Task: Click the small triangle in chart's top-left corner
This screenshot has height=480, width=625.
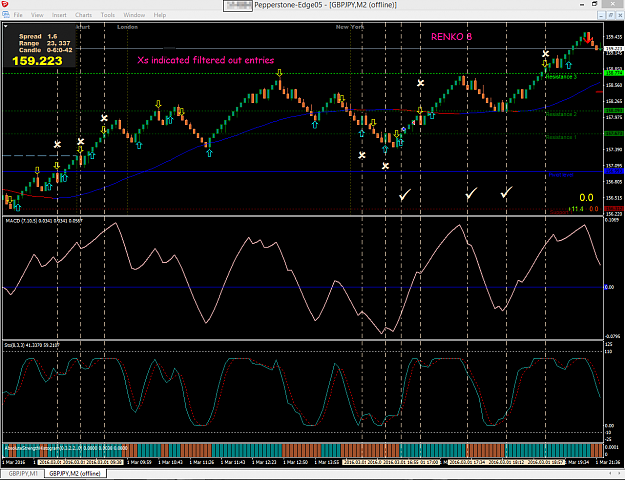Action: [6, 26]
